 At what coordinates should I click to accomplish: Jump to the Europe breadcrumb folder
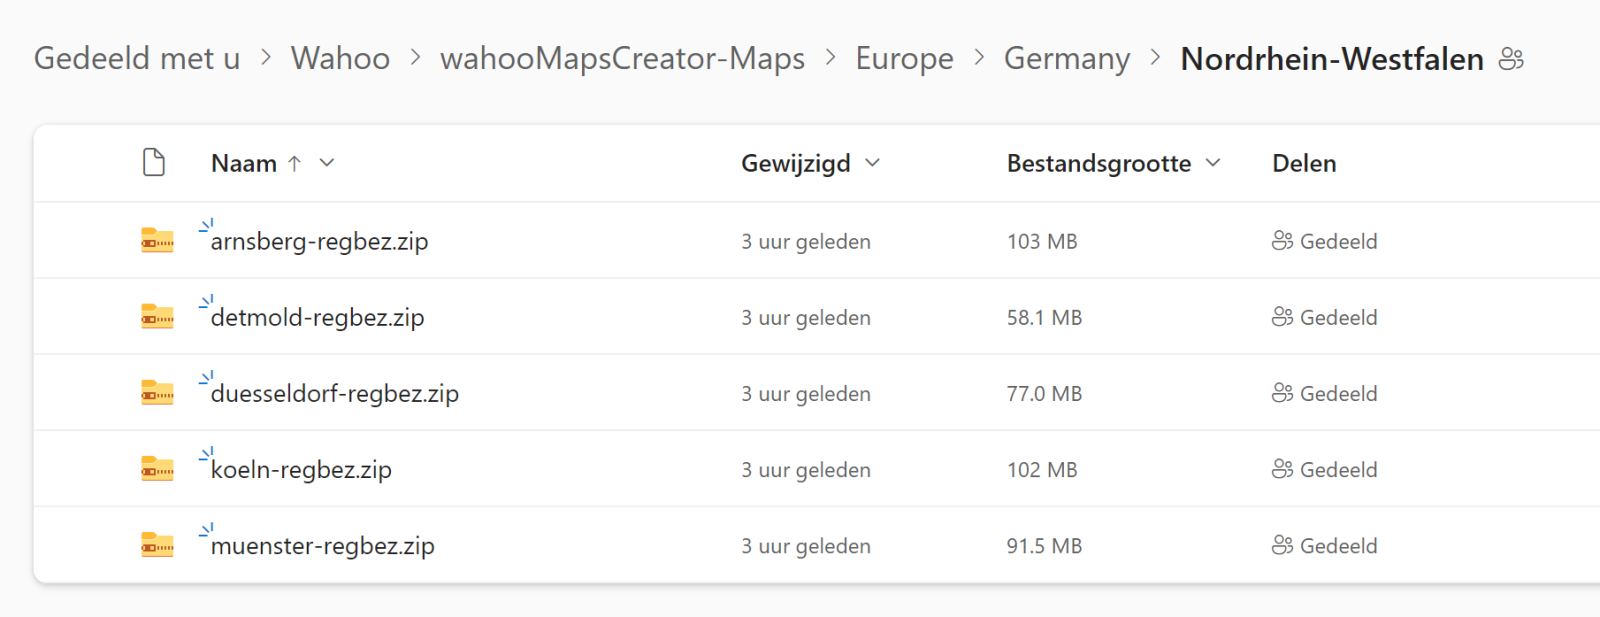coord(904,59)
